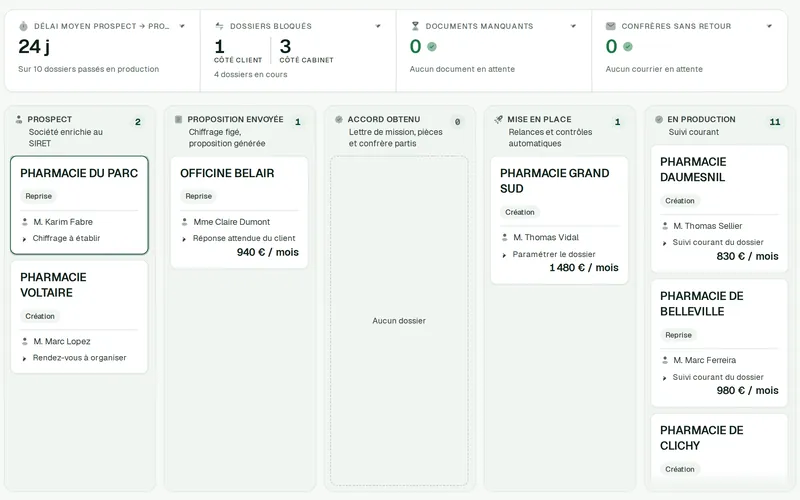Click the 1 480 € / mois amount
This screenshot has width=800, height=500.
pos(584,268)
